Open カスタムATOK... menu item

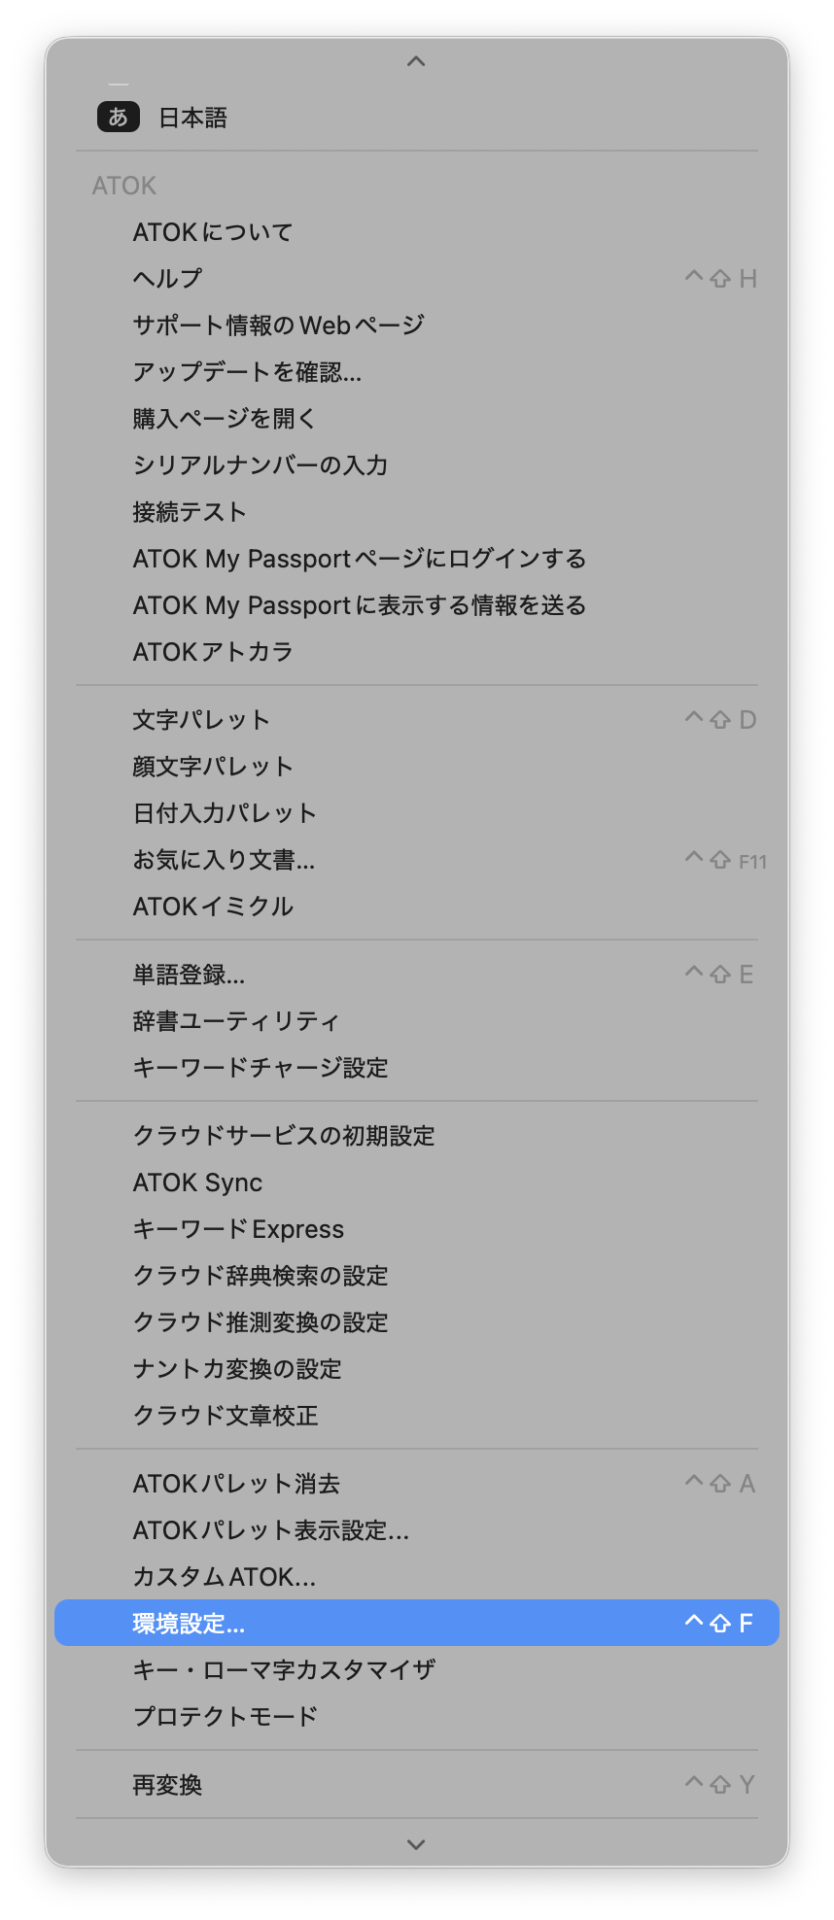[416, 1577]
